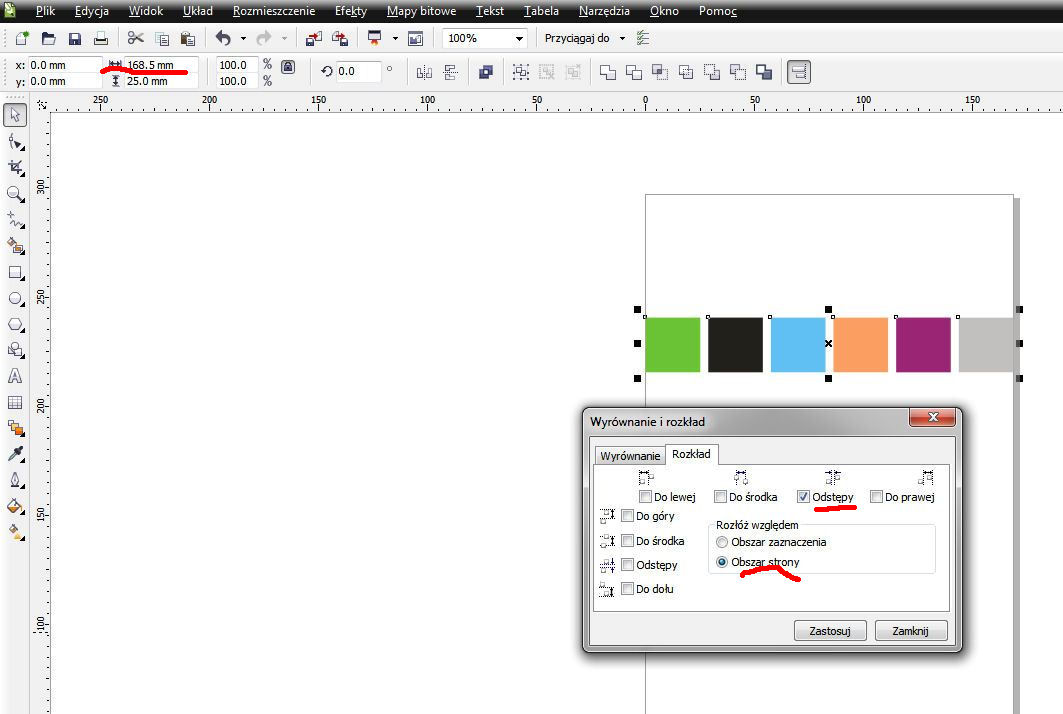Open the Efekty menu

[351, 12]
